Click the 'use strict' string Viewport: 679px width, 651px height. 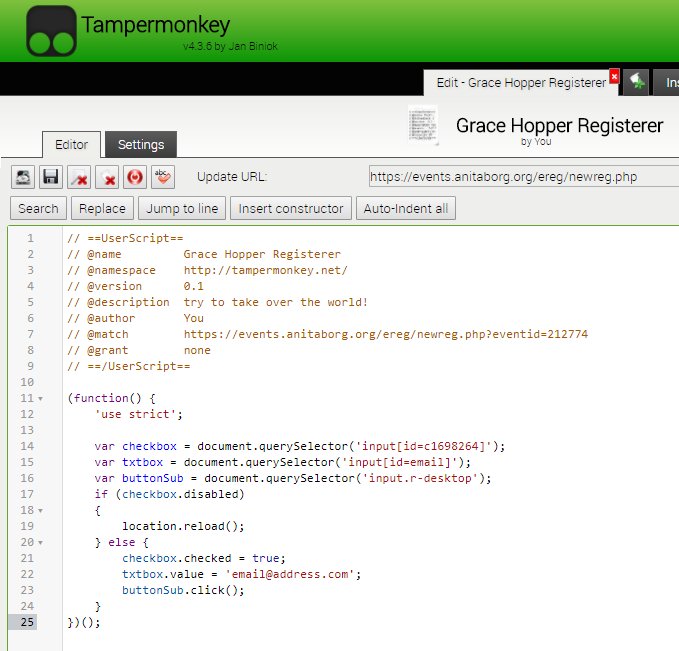136,415
